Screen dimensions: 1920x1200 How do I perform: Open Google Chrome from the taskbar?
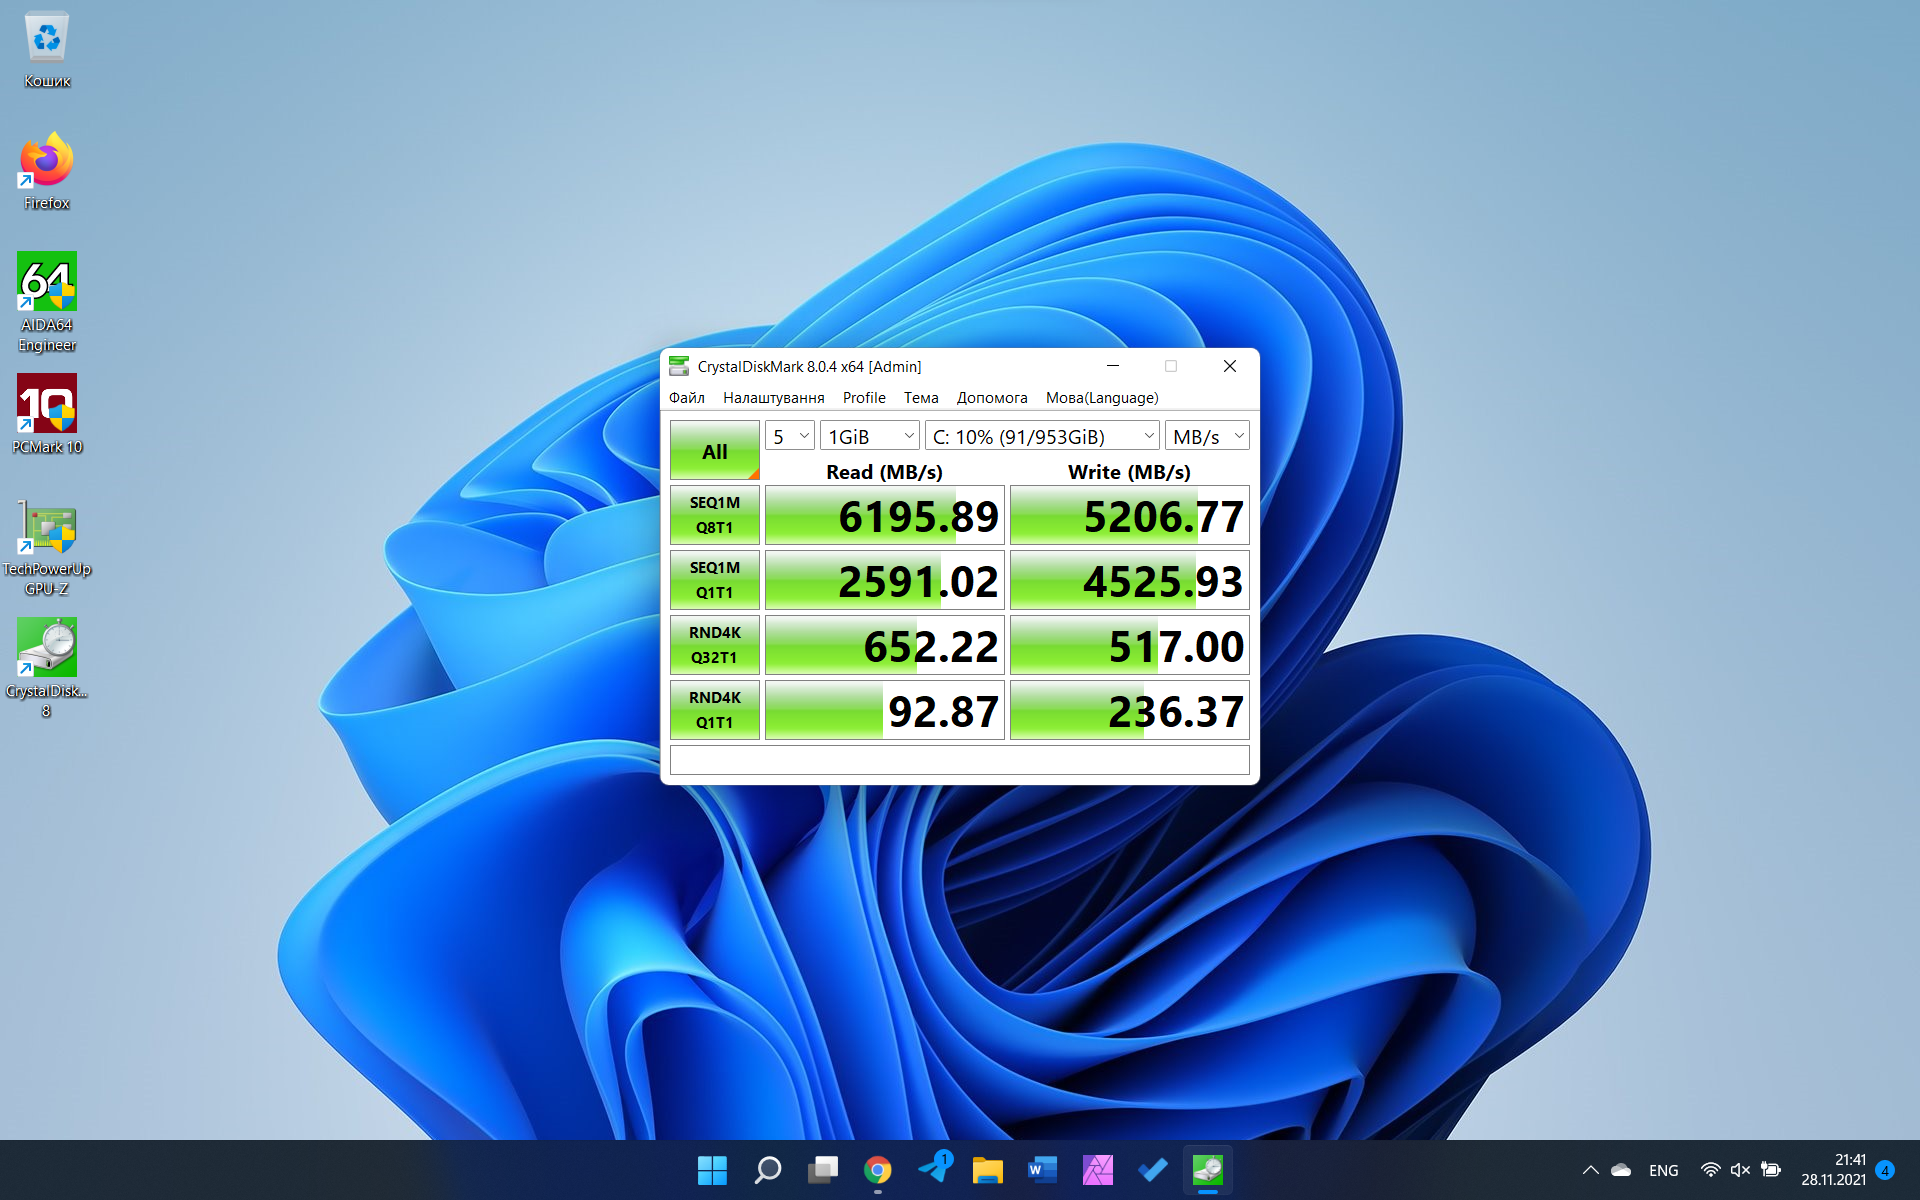(878, 1170)
